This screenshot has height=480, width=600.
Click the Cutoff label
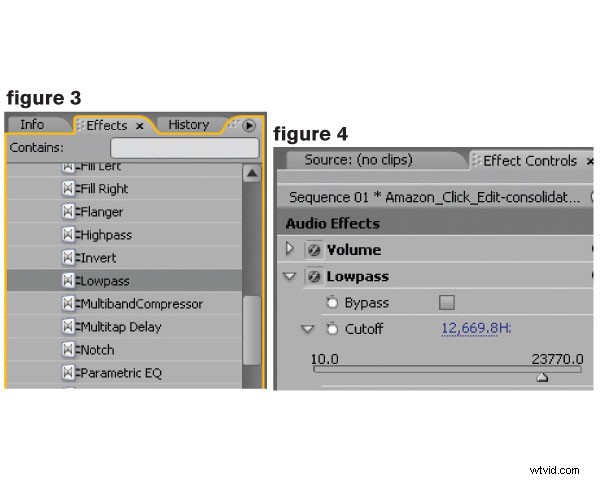(x=364, y=329)
